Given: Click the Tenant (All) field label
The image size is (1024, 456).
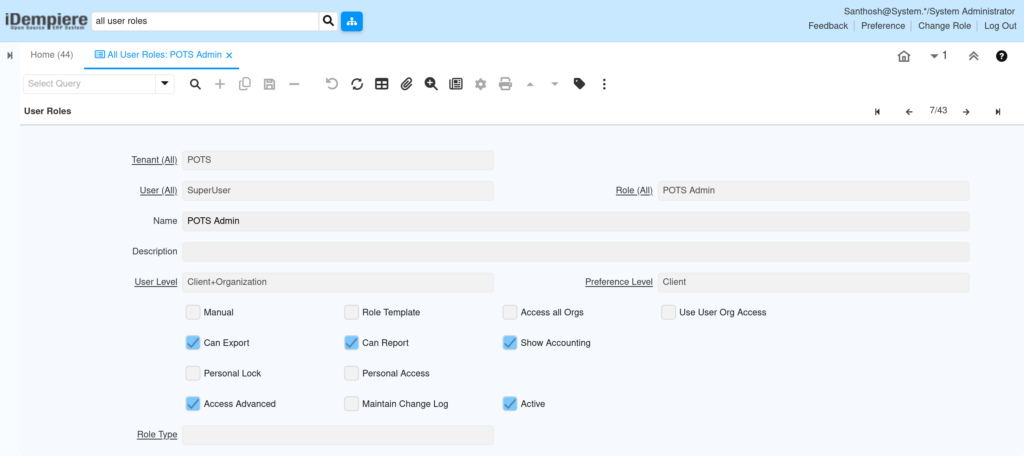Looking at the screenshot, I should pyautogui.click(x=154, y=160).
